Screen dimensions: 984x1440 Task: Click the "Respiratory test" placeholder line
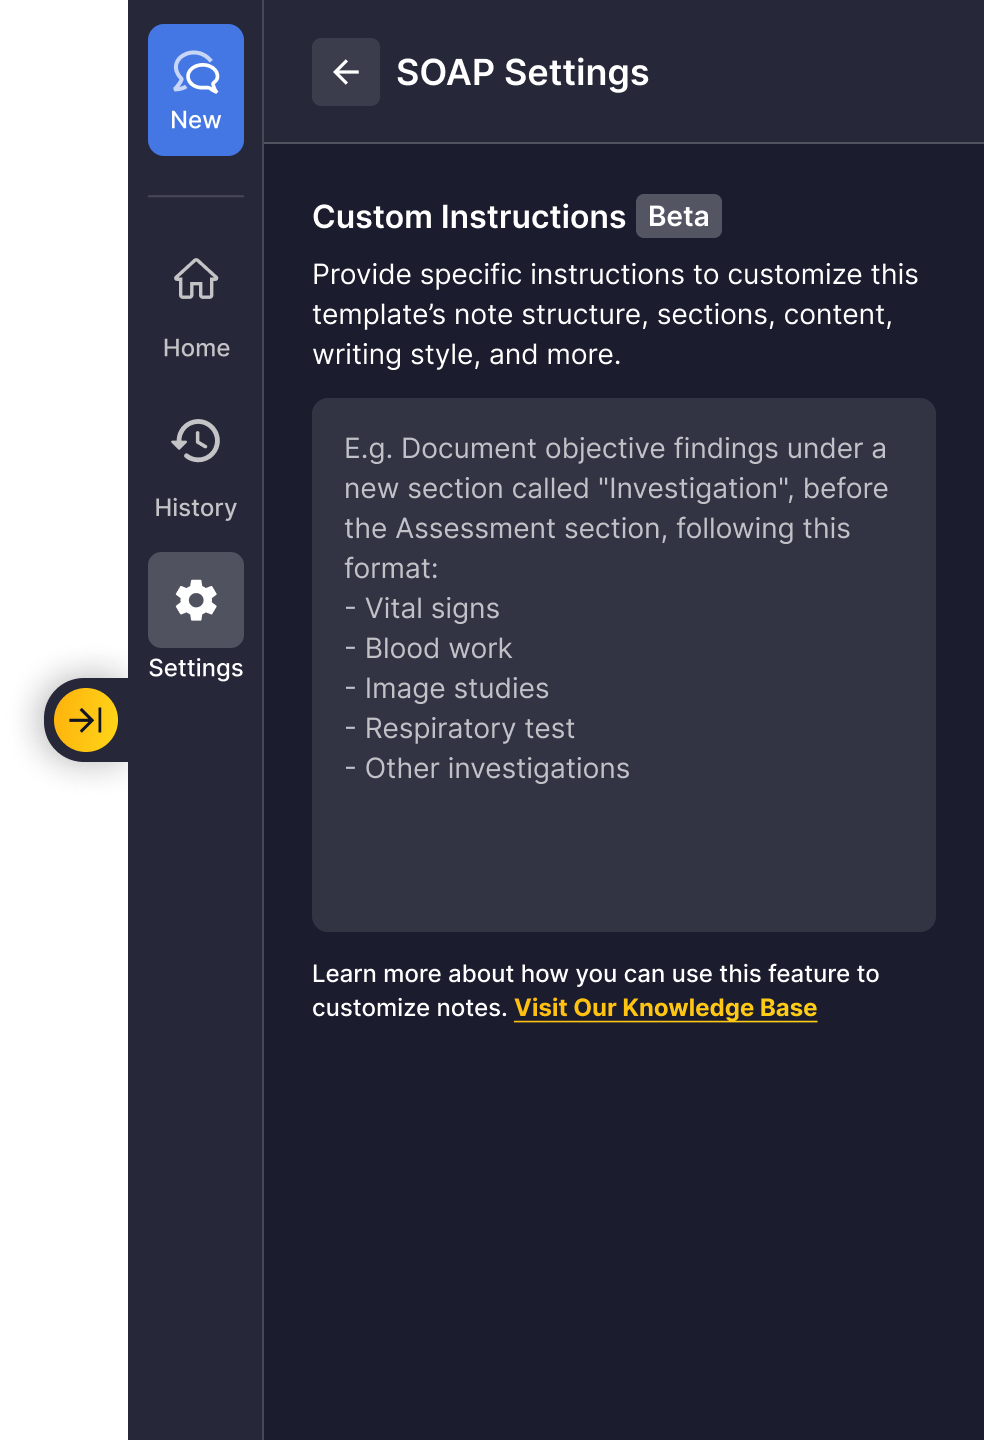tap(470, 729)
